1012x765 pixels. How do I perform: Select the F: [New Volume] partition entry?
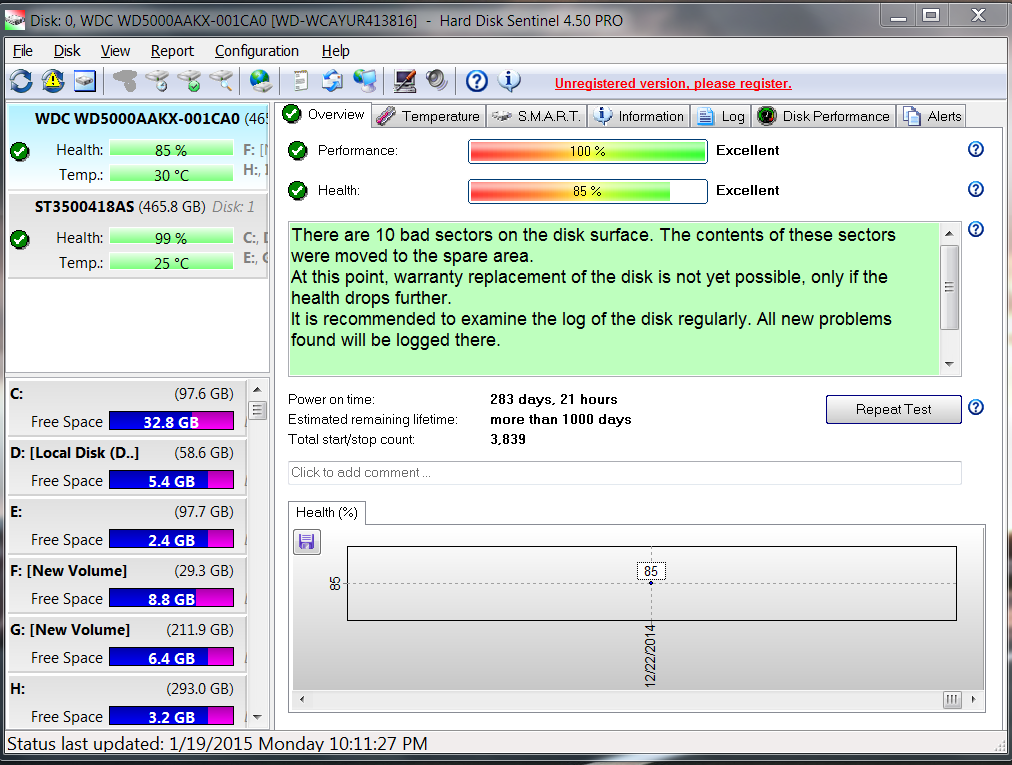pyautogui.click(x=127, y=586)
